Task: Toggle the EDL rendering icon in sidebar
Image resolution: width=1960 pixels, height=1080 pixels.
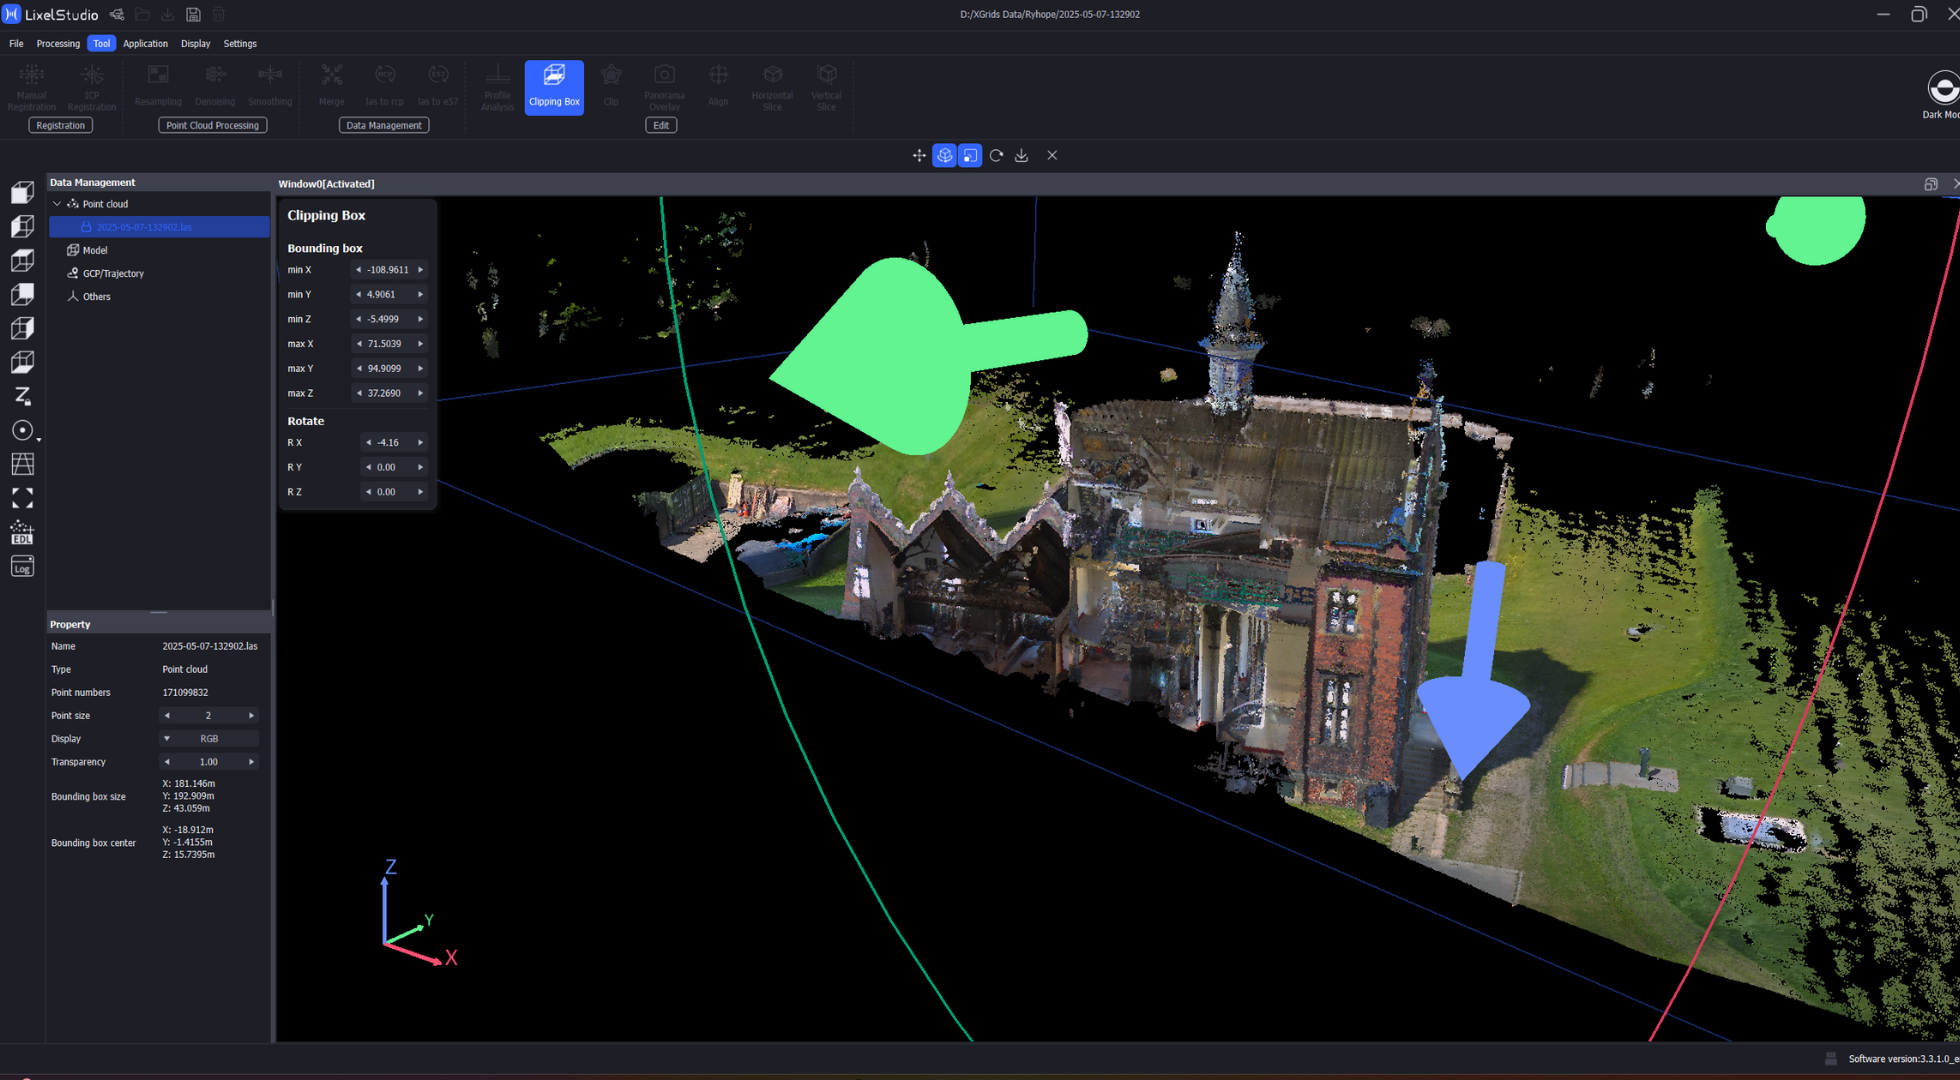Action: 22,533
